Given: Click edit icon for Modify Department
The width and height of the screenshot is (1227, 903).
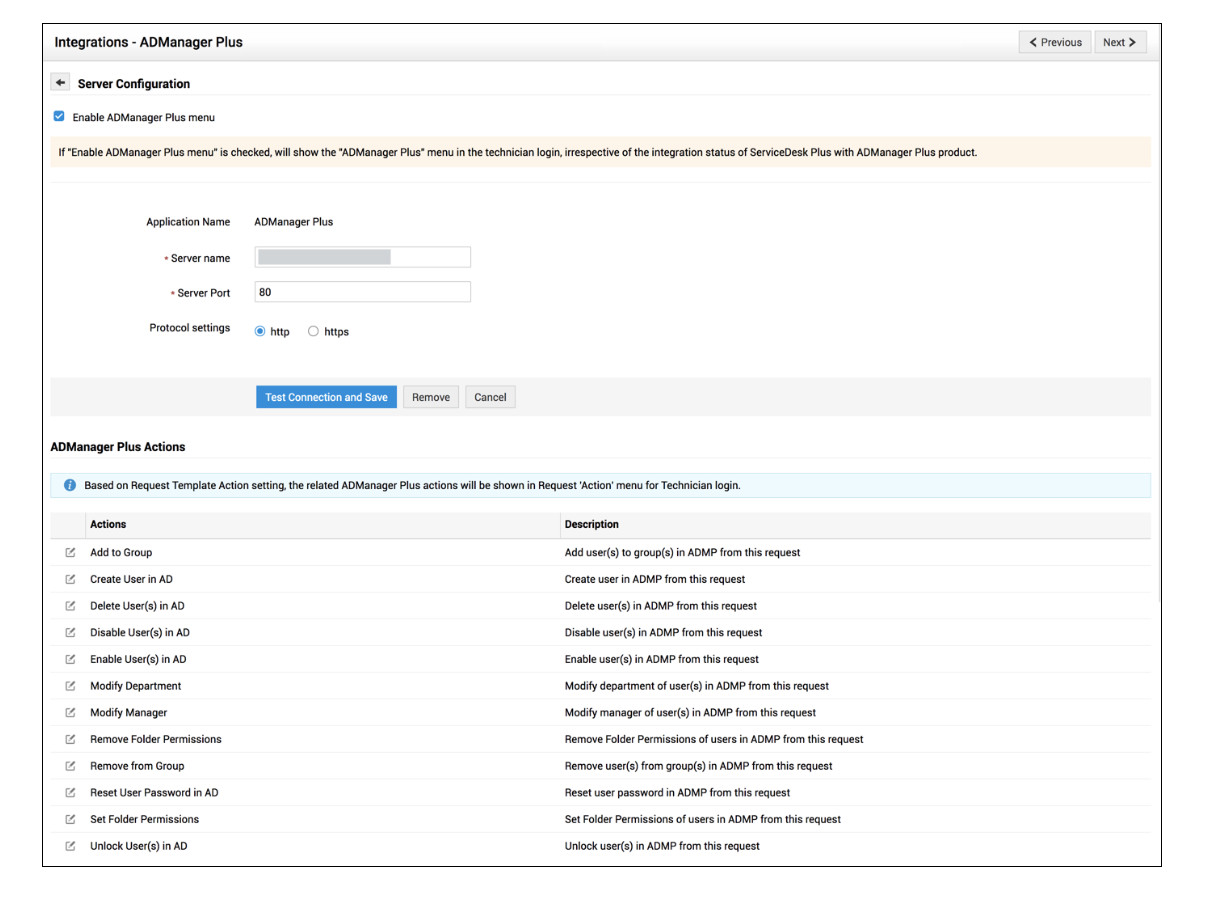Looking at the screenshot, I should point(70,686).
